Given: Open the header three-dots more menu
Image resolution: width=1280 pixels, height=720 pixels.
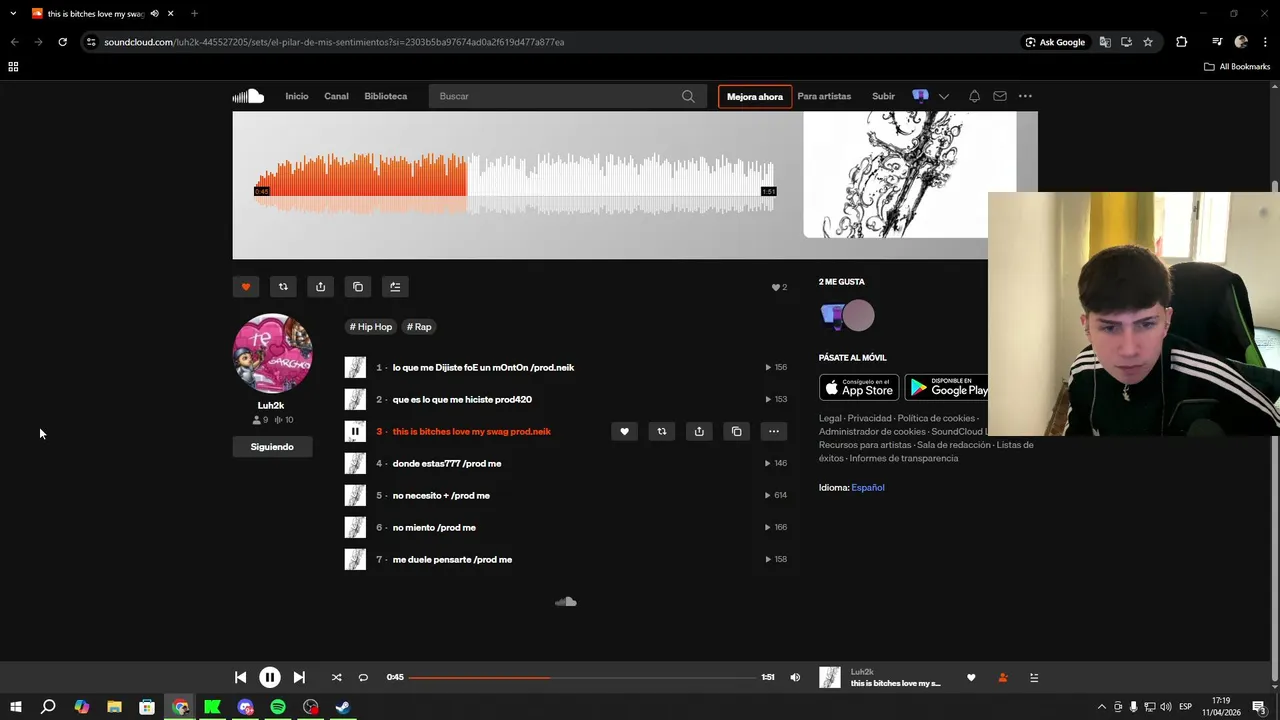Looking at the screenshot, I should coord(1025,96).
